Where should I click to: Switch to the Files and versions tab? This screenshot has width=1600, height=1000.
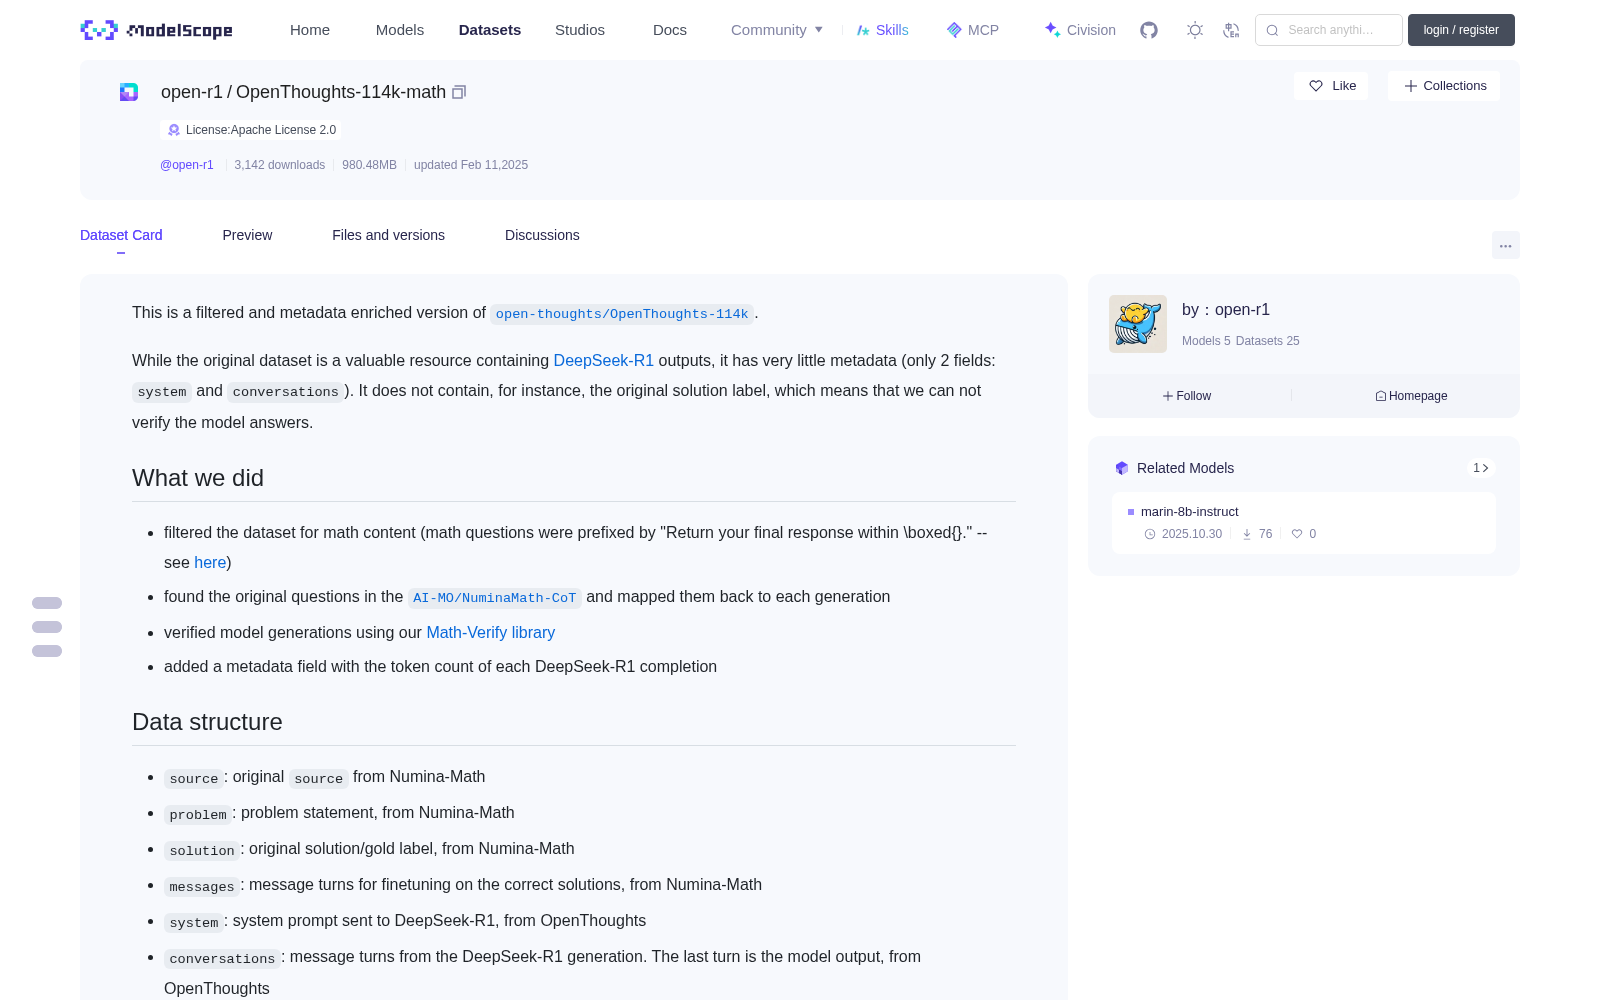[x=388, y=235]
